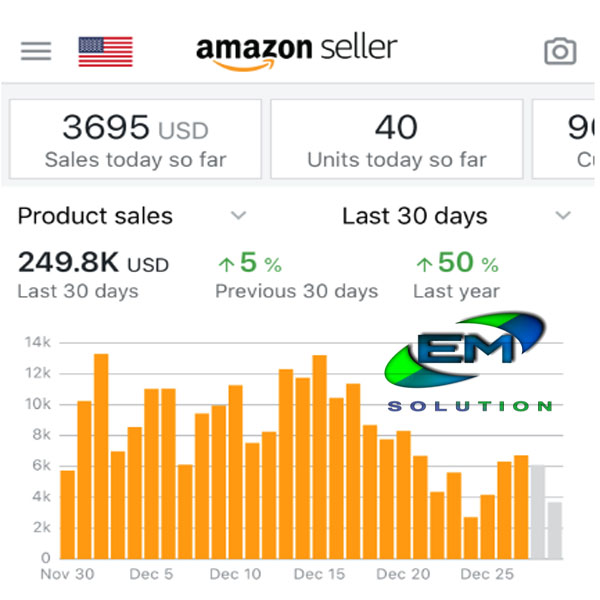Tap the first gray bar in the chart

(538, 511)
